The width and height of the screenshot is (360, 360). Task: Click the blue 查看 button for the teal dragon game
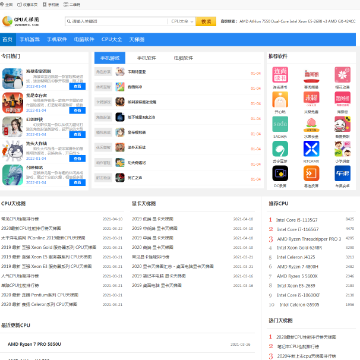(x=77, y=182)
